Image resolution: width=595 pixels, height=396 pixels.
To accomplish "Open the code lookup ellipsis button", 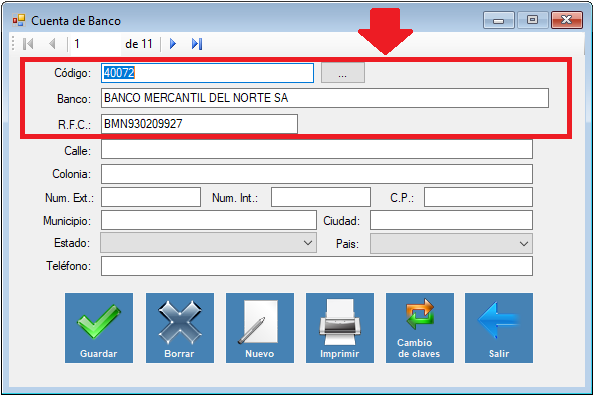I will [x=343, y=73].
